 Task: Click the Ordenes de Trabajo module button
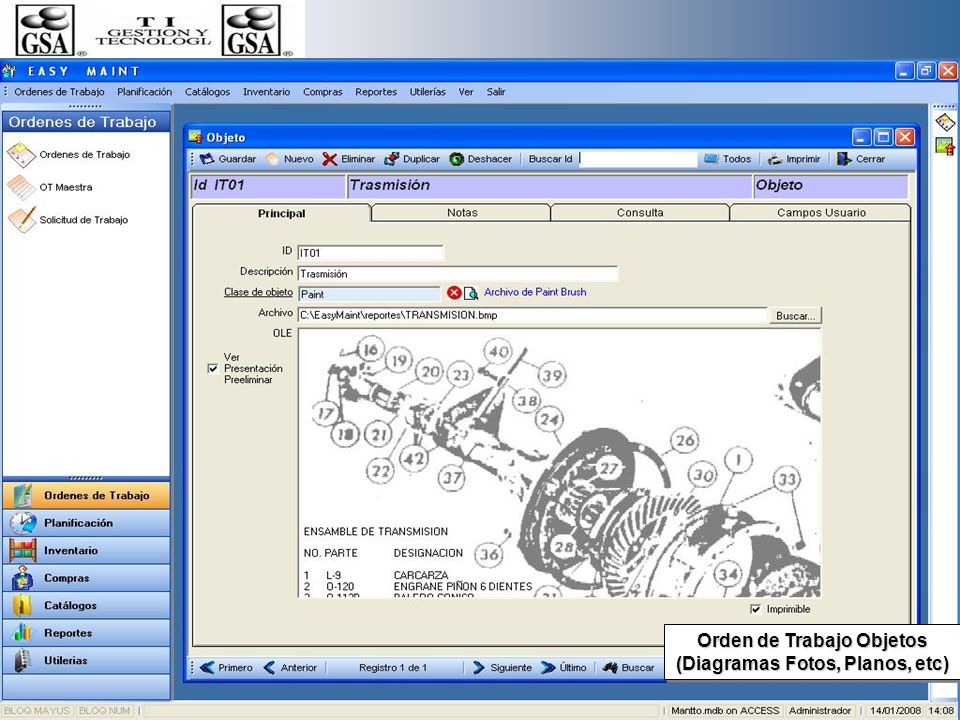[x=86, y=495]
